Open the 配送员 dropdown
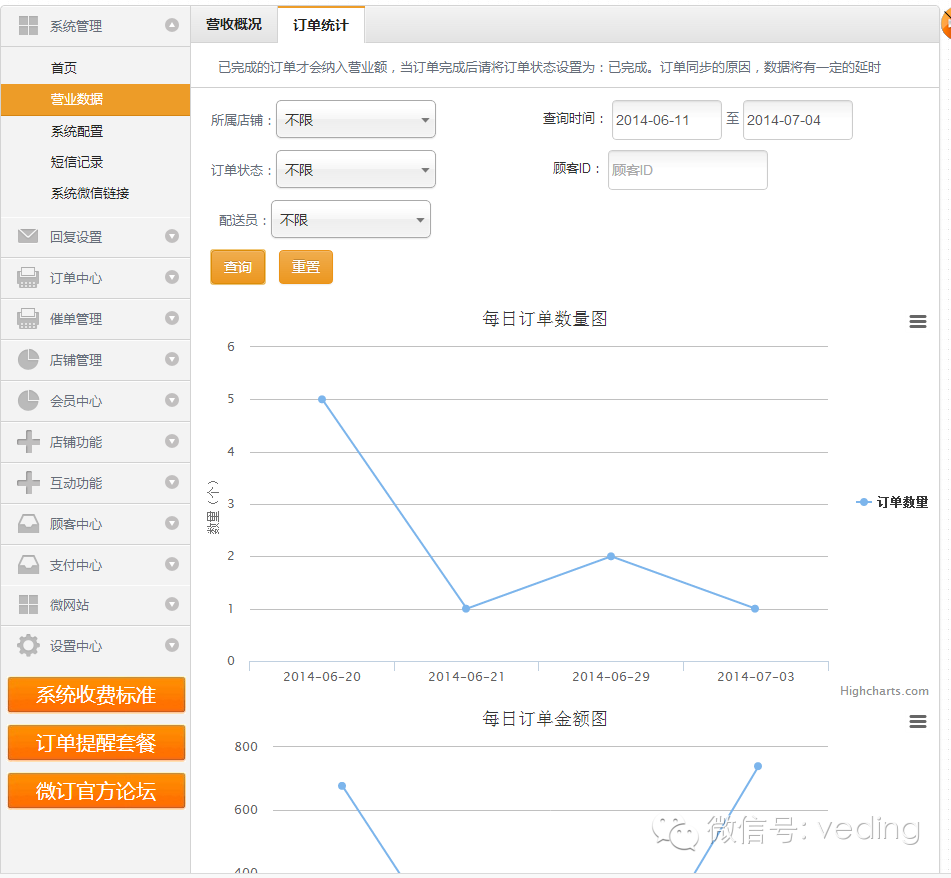 click(351, 219)
